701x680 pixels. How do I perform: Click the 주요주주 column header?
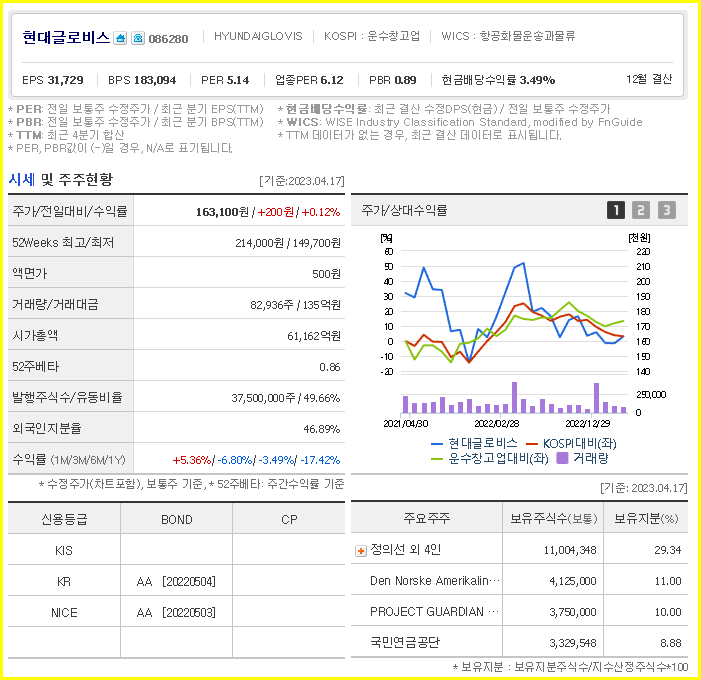tap(427, 518)
